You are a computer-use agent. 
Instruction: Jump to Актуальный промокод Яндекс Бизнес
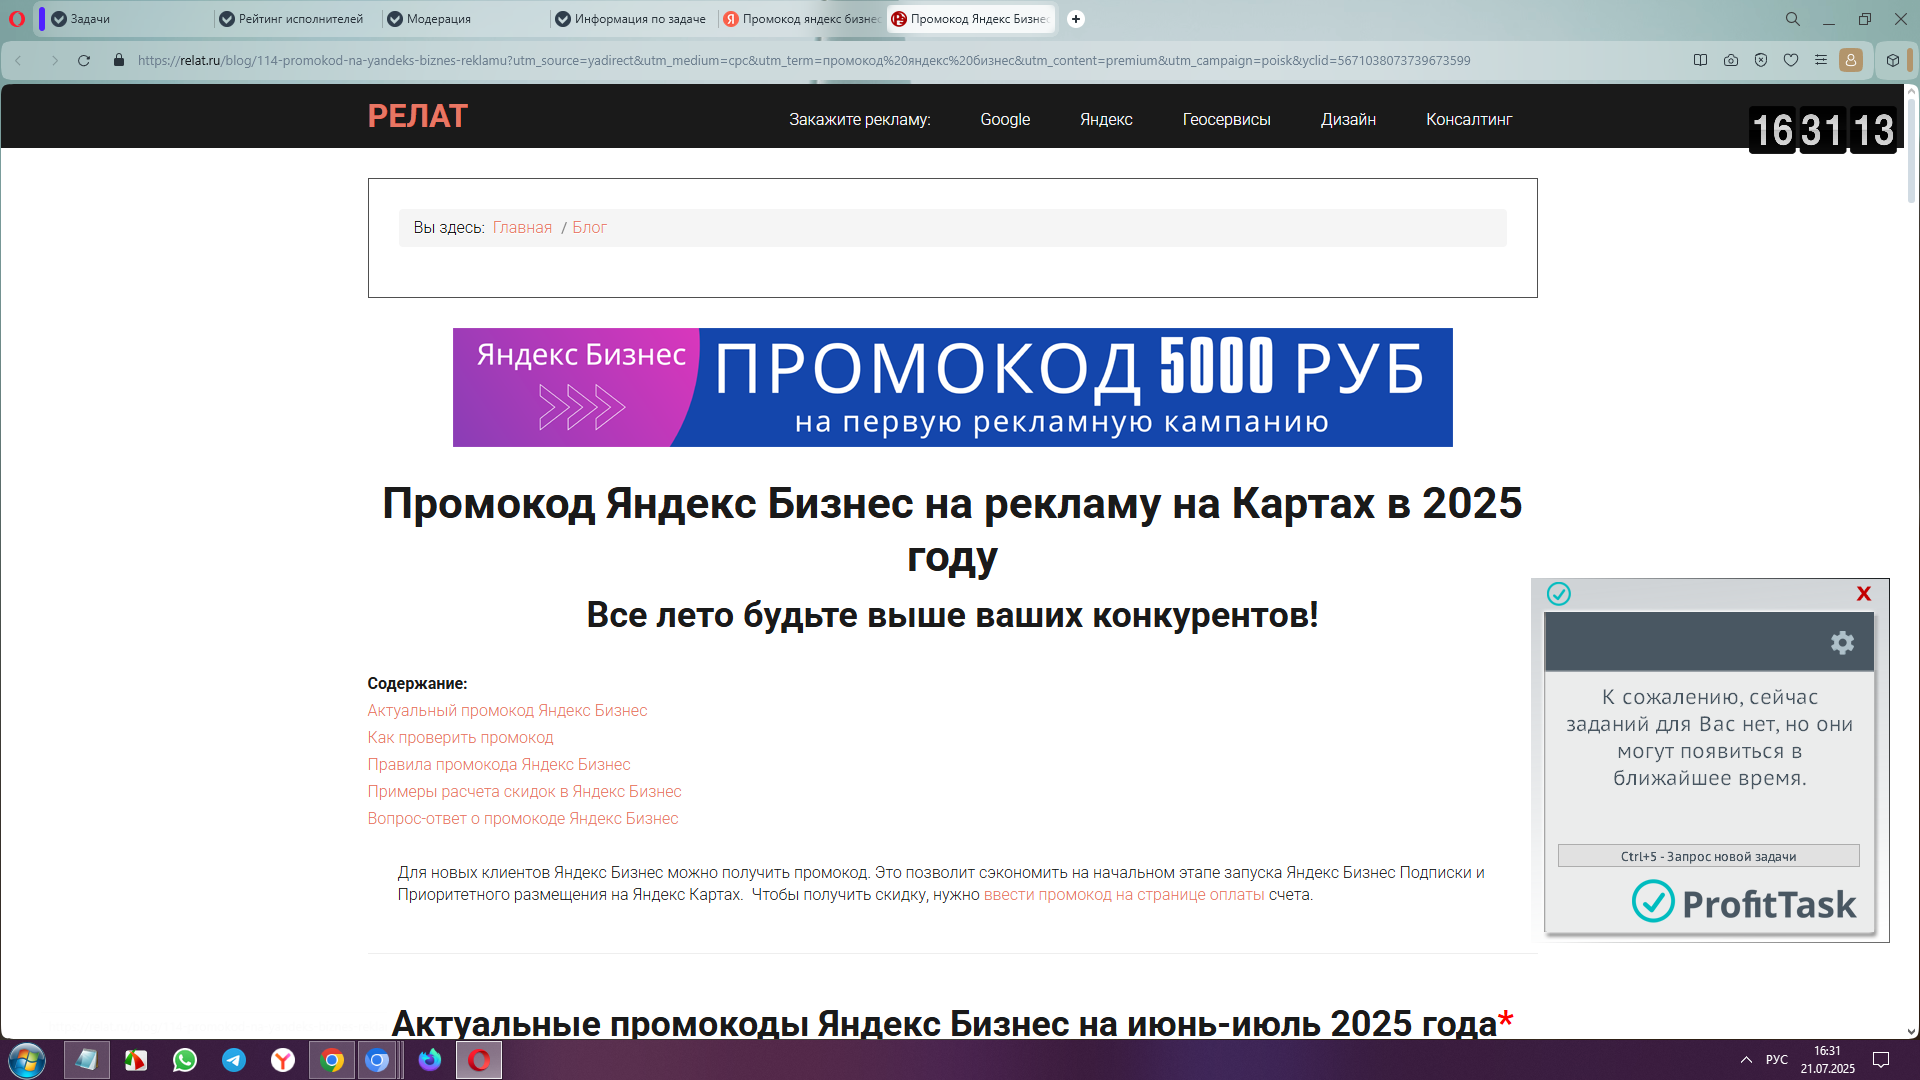point(507,711)
